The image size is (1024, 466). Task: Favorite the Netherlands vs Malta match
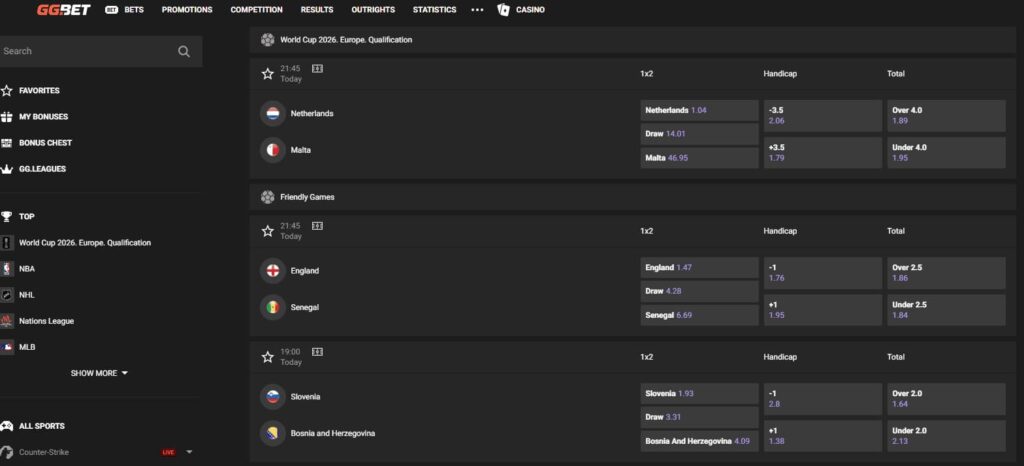point(267,74)
